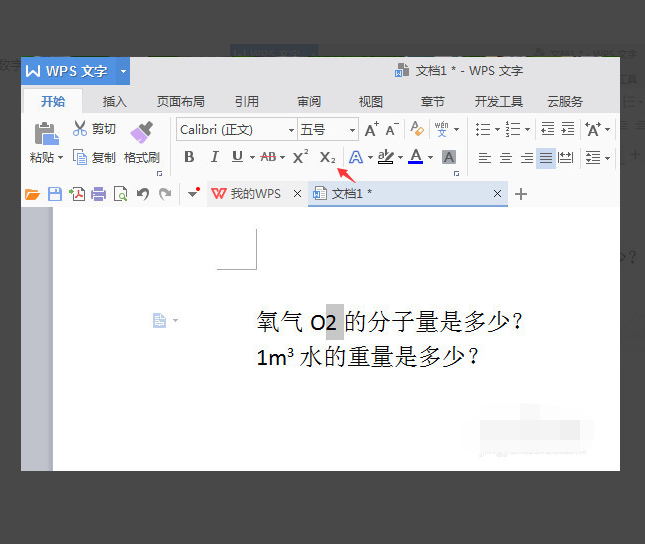
Task: Cut selection with the scissors icon
Action: (79, 128)
